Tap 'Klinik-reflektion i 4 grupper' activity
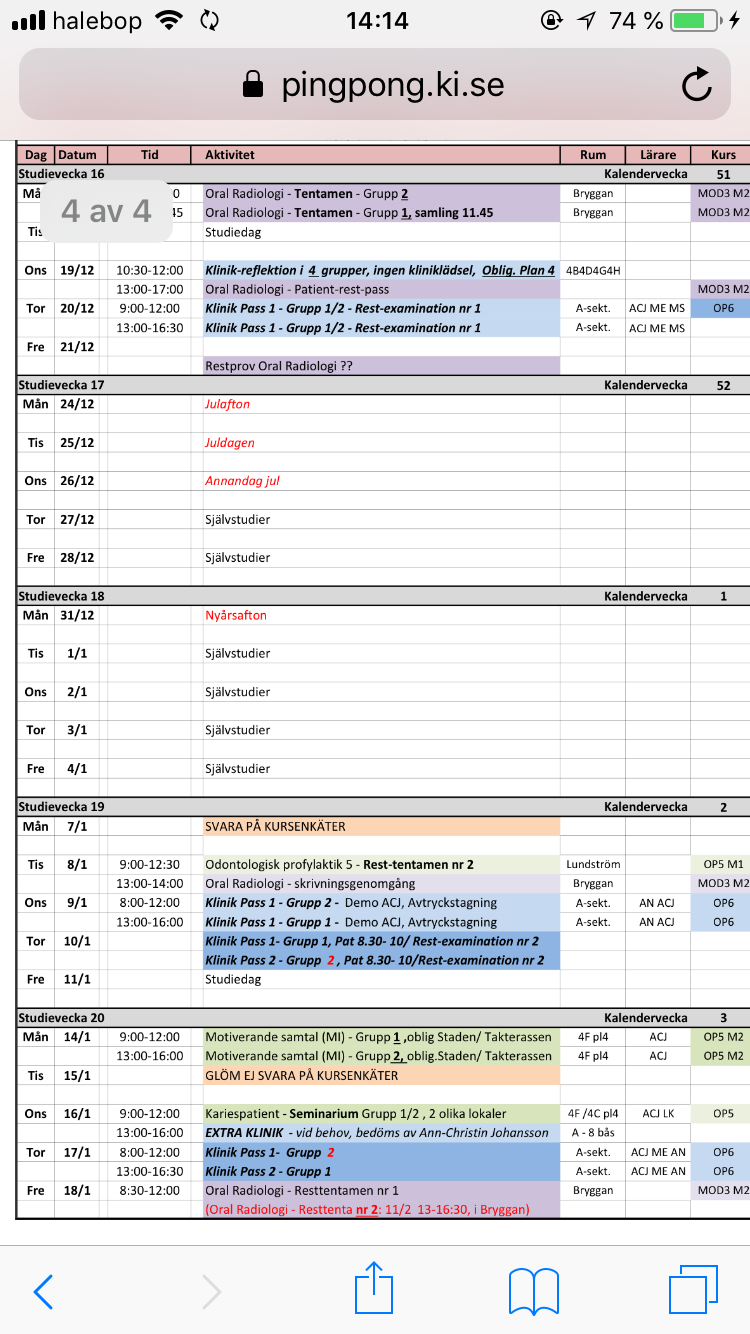Image resolution: width=750 pixels, height=1334 pixels. [380, 270]
